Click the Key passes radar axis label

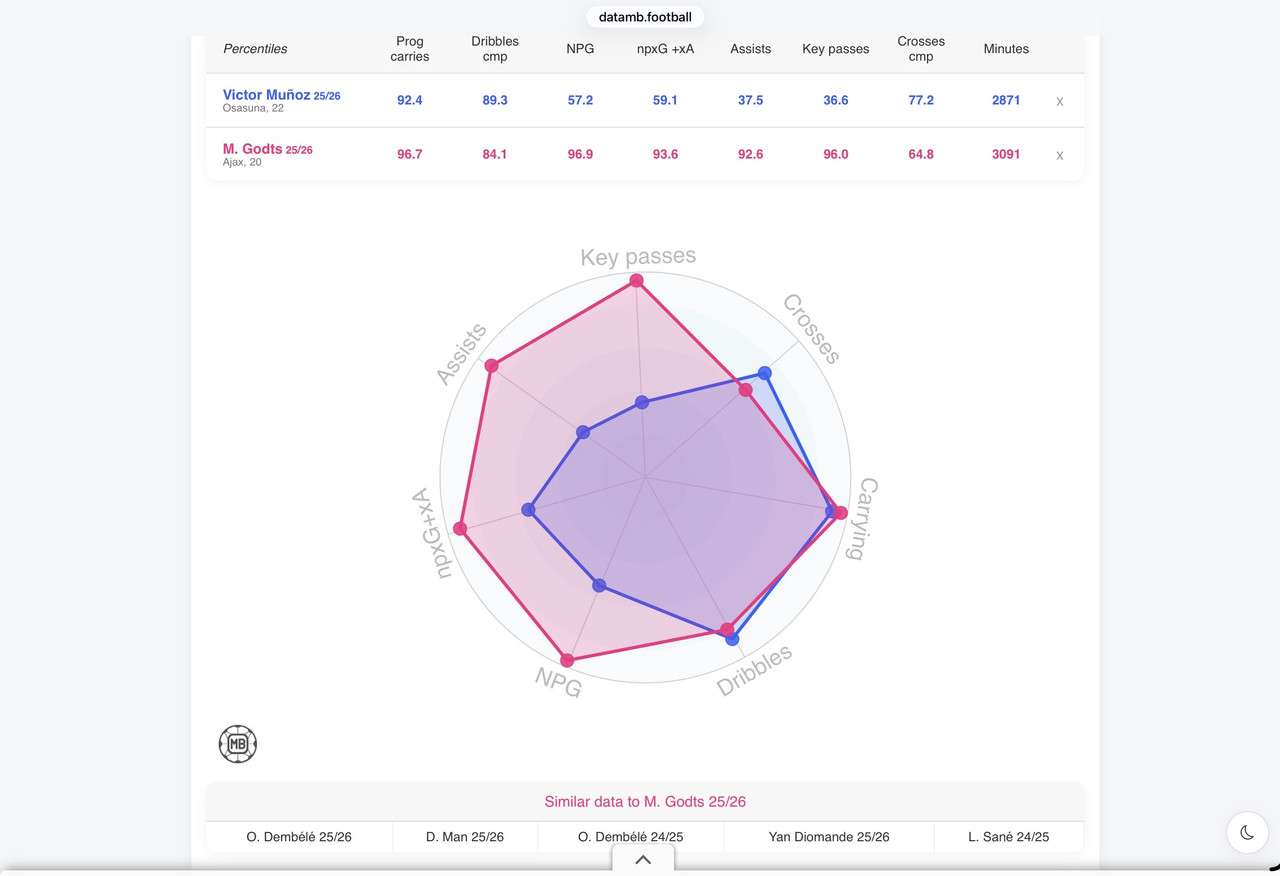point(638,257)
